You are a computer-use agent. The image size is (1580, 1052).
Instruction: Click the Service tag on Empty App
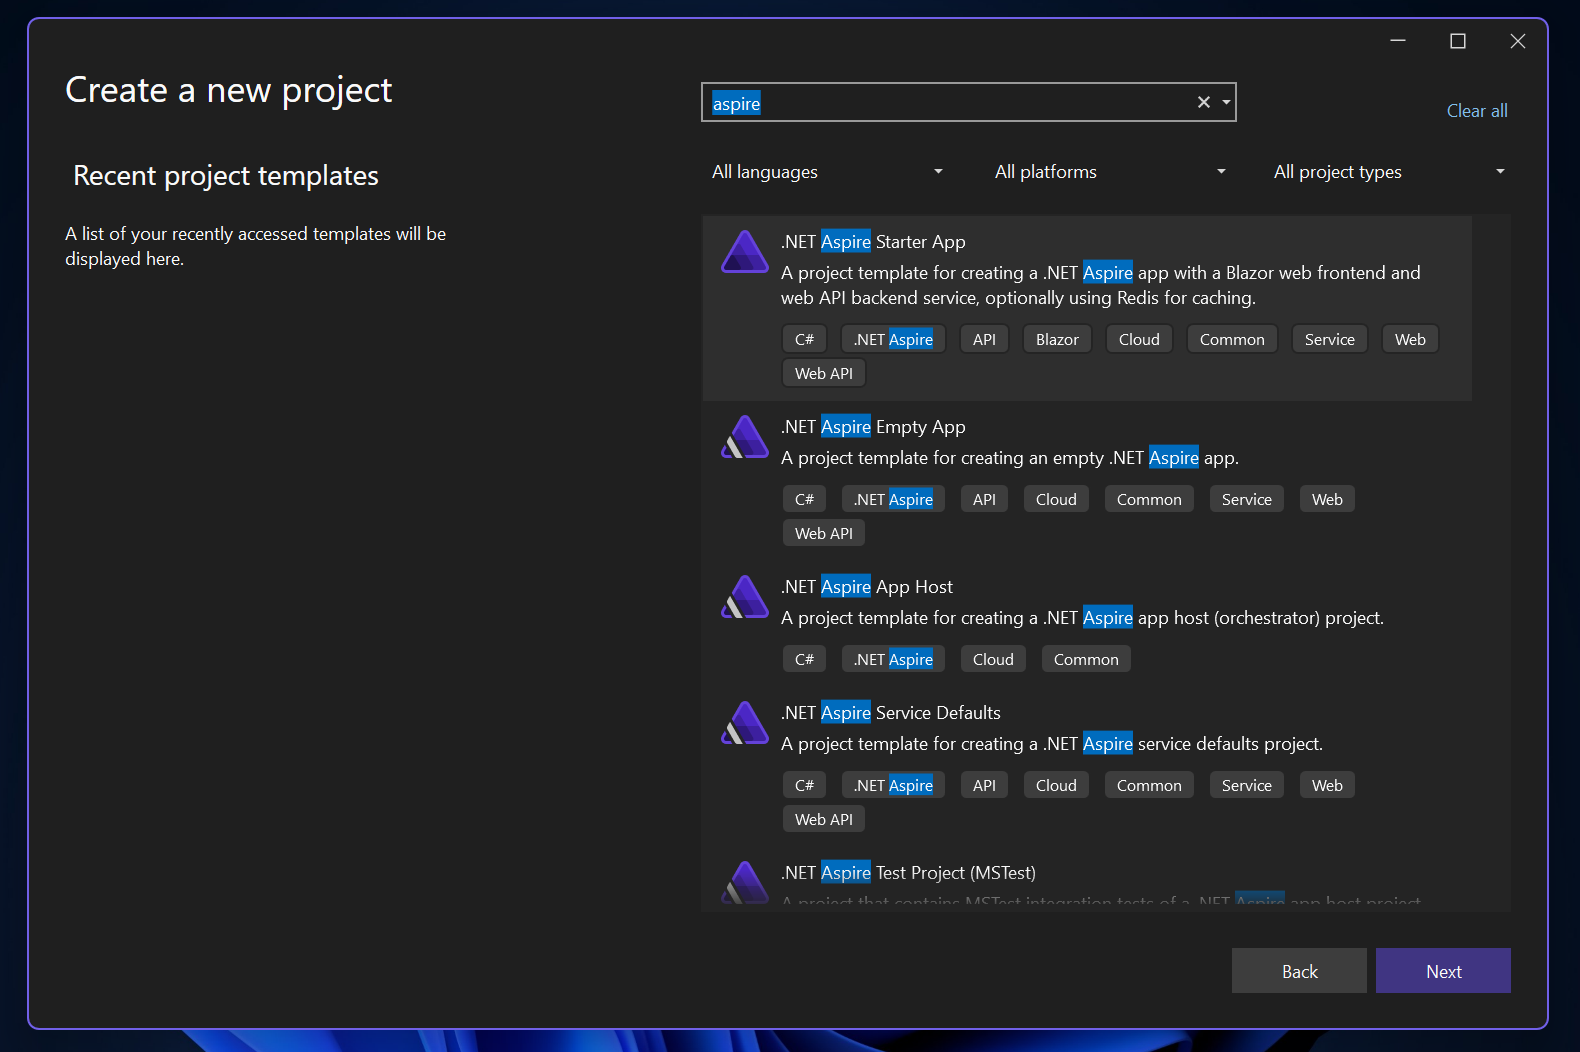[x=1246, y=500]
